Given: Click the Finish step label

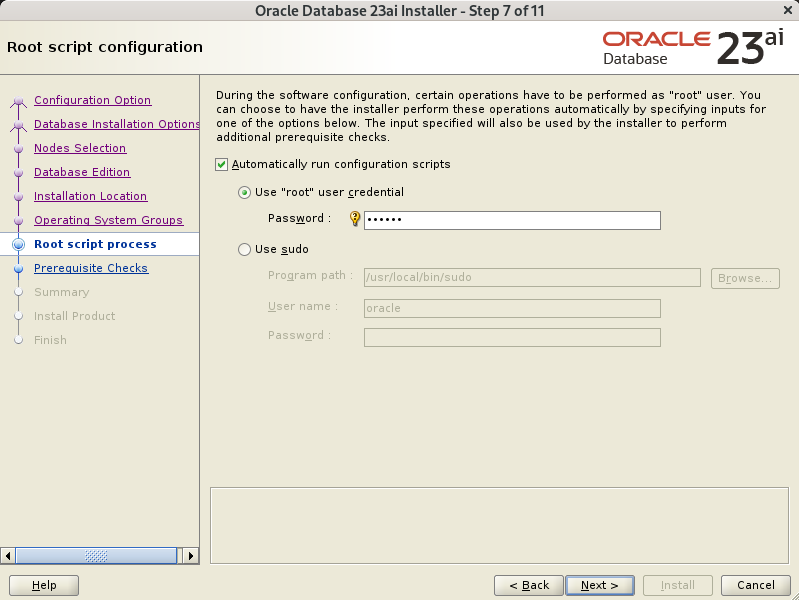Looking at the screenshot, I should [50, 340].
